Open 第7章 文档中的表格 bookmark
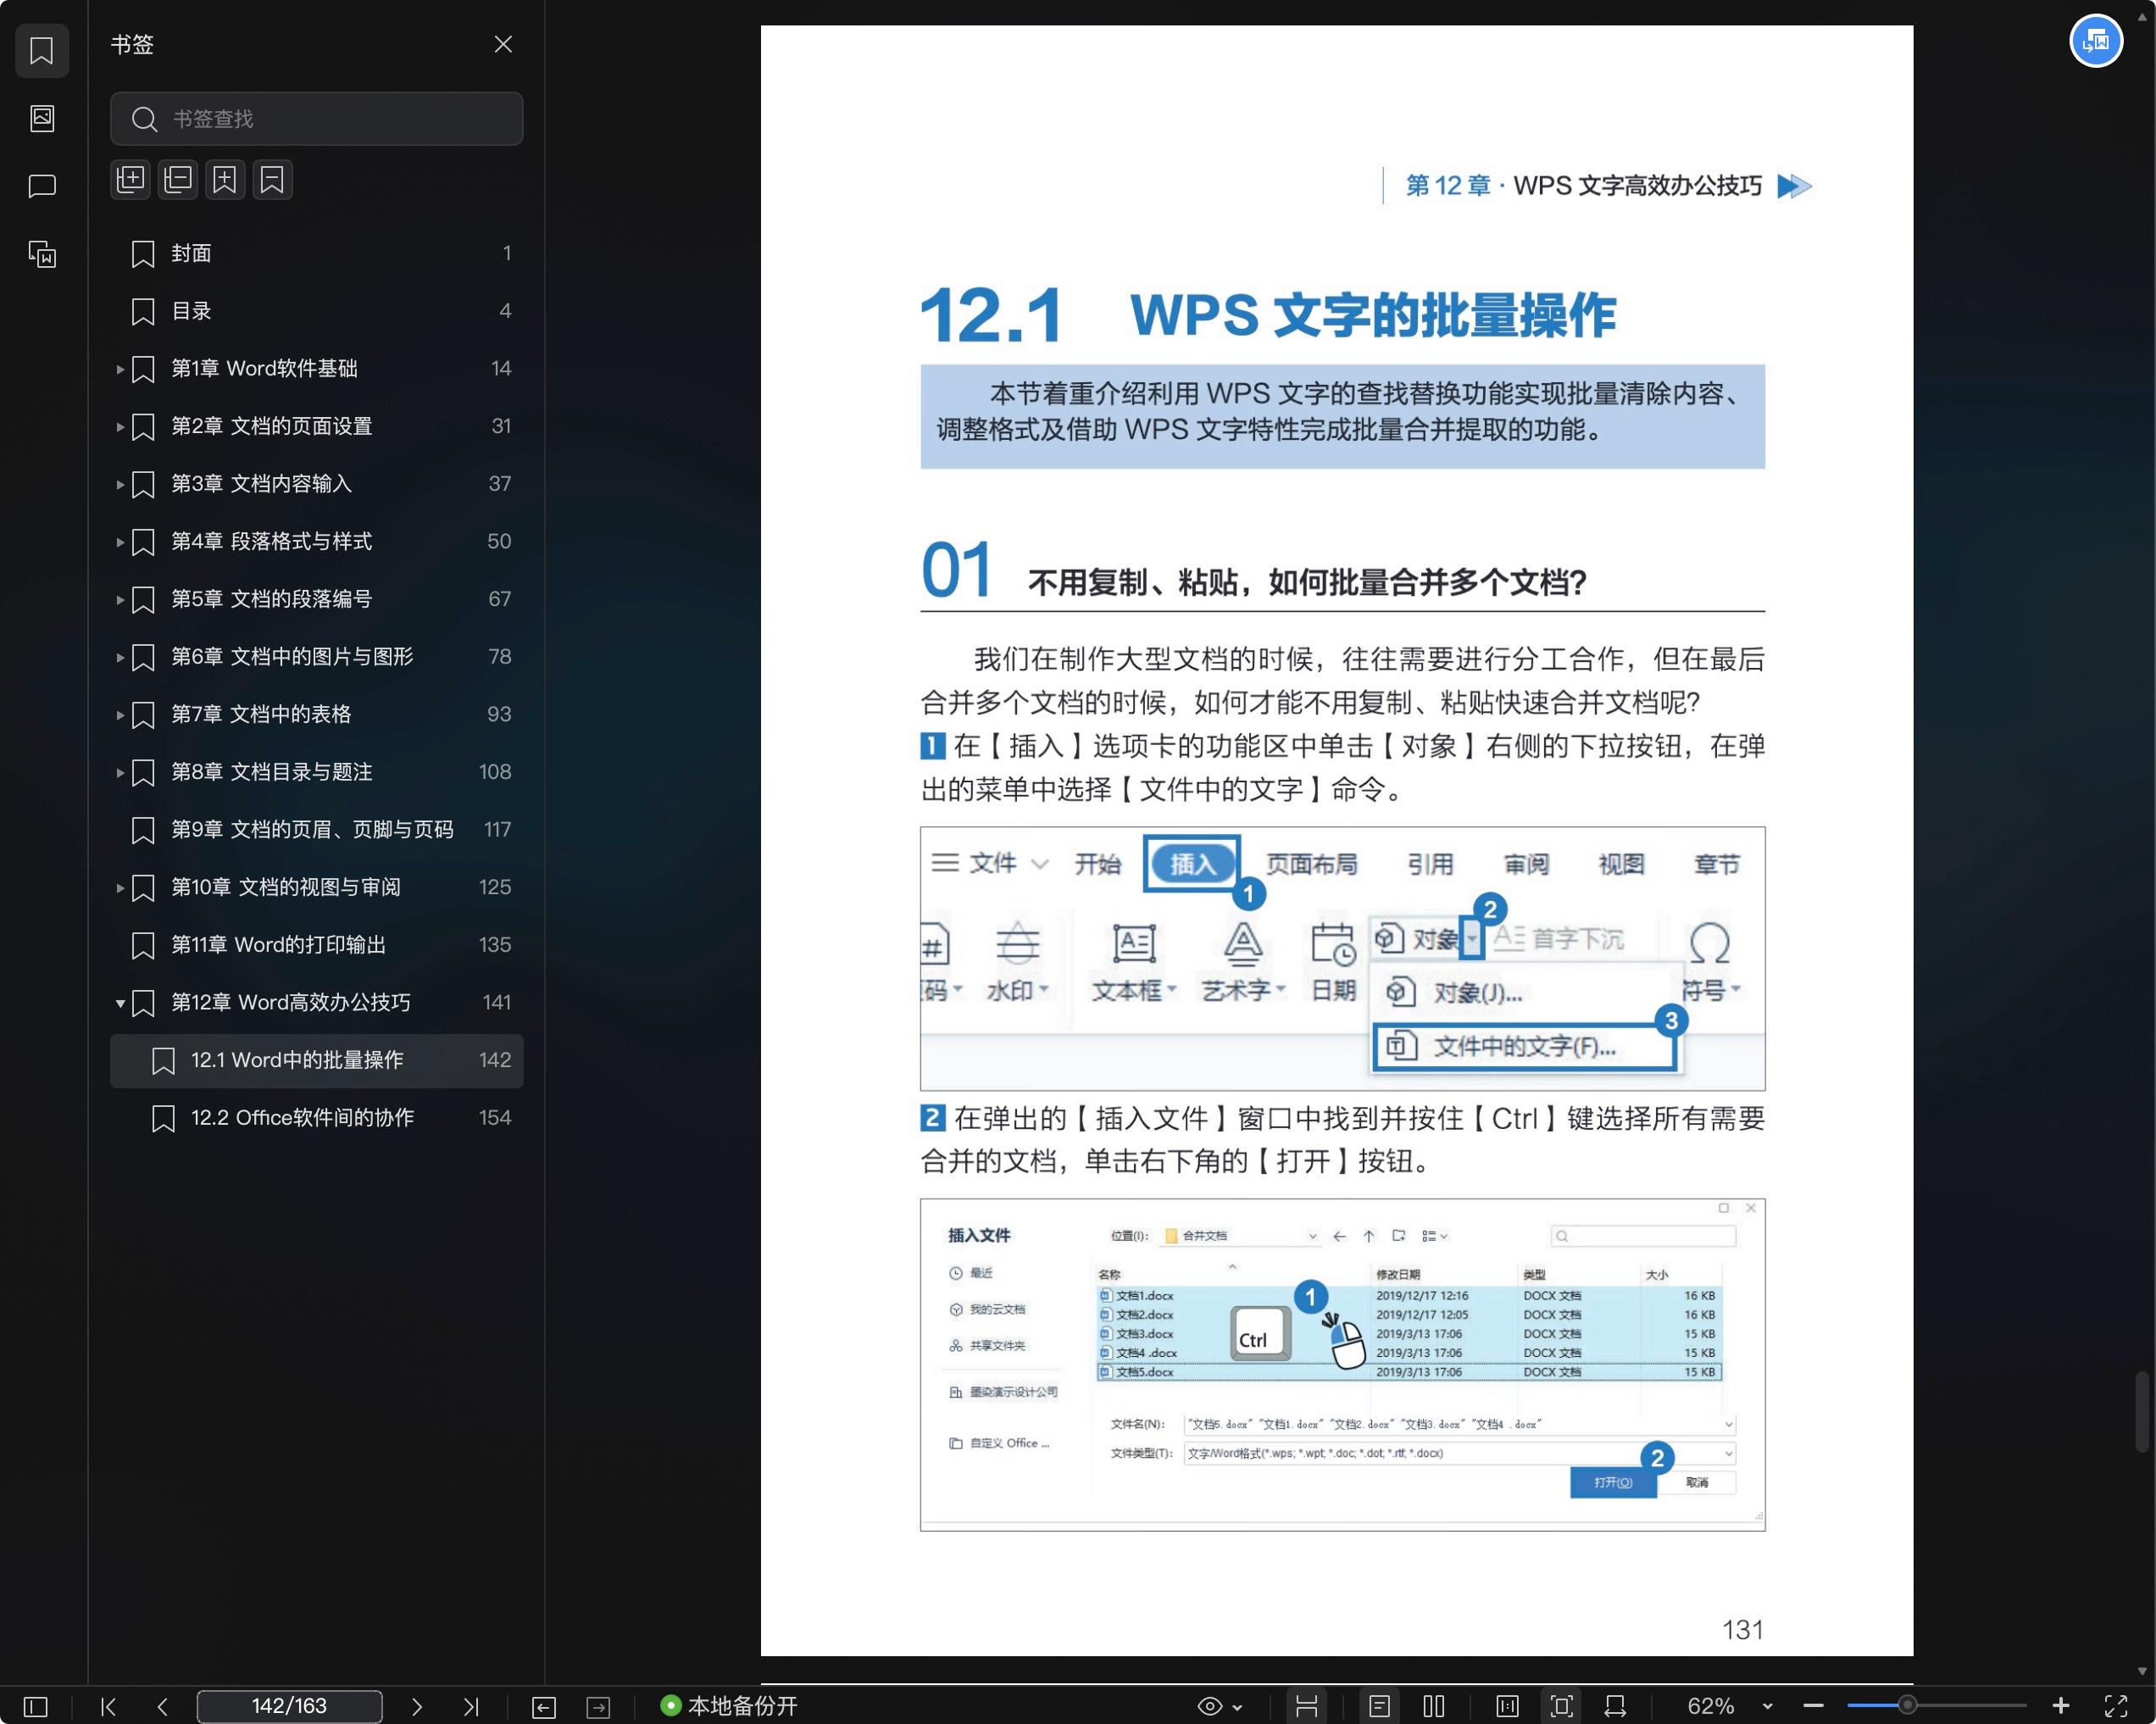The image size is (2156, 1724). click(x=316, y=715)
